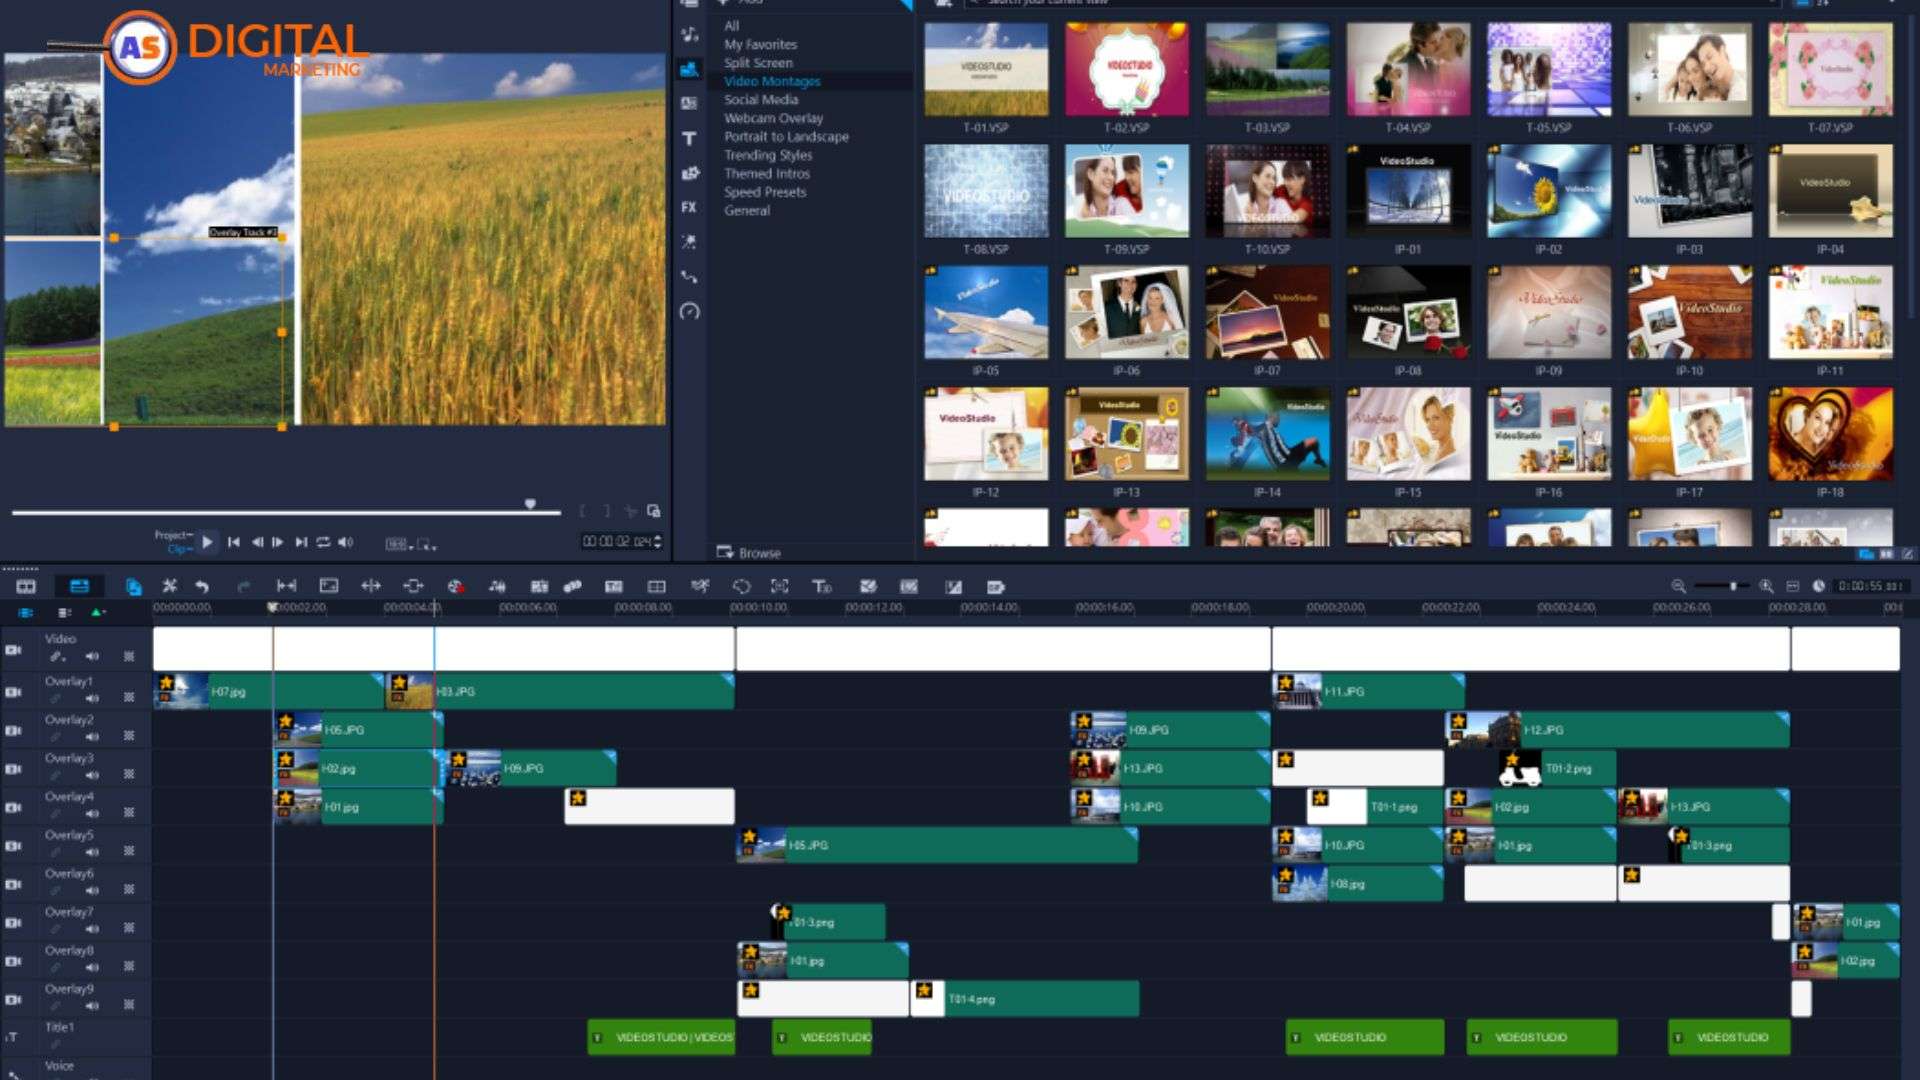Mute the Overlay1 track audio
This screenshot has height=1080, width=1920.
click(92, 698)
